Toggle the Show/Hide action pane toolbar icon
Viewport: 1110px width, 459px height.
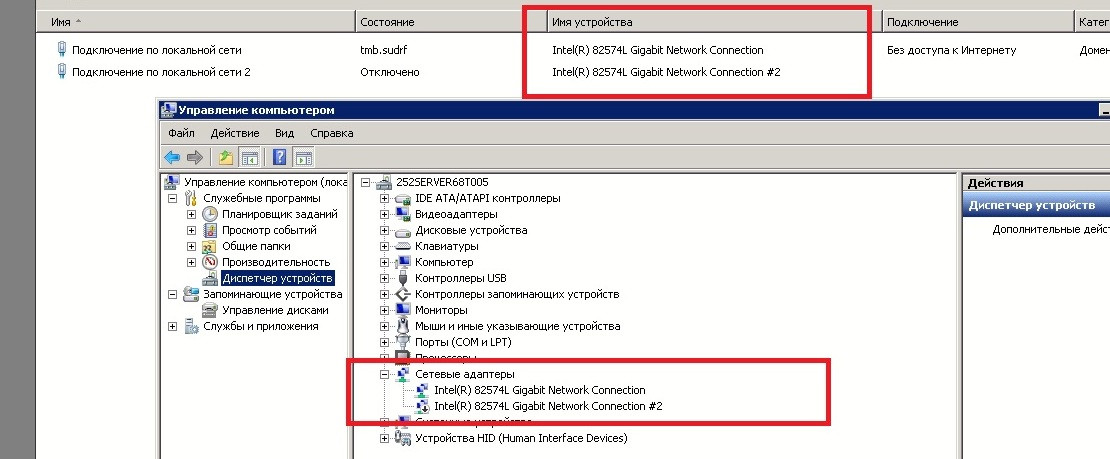point(303,157)
